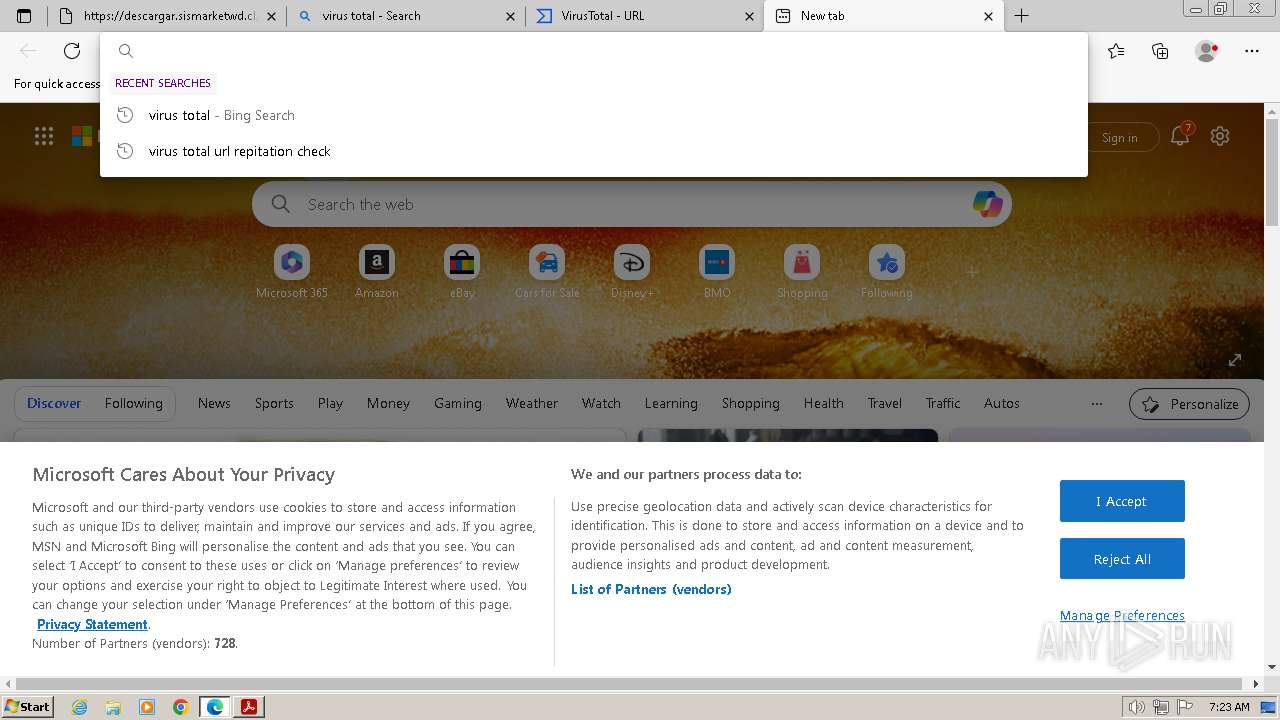
Task: Switch to the virus total - Search tab
Action: tap(405, 16)
